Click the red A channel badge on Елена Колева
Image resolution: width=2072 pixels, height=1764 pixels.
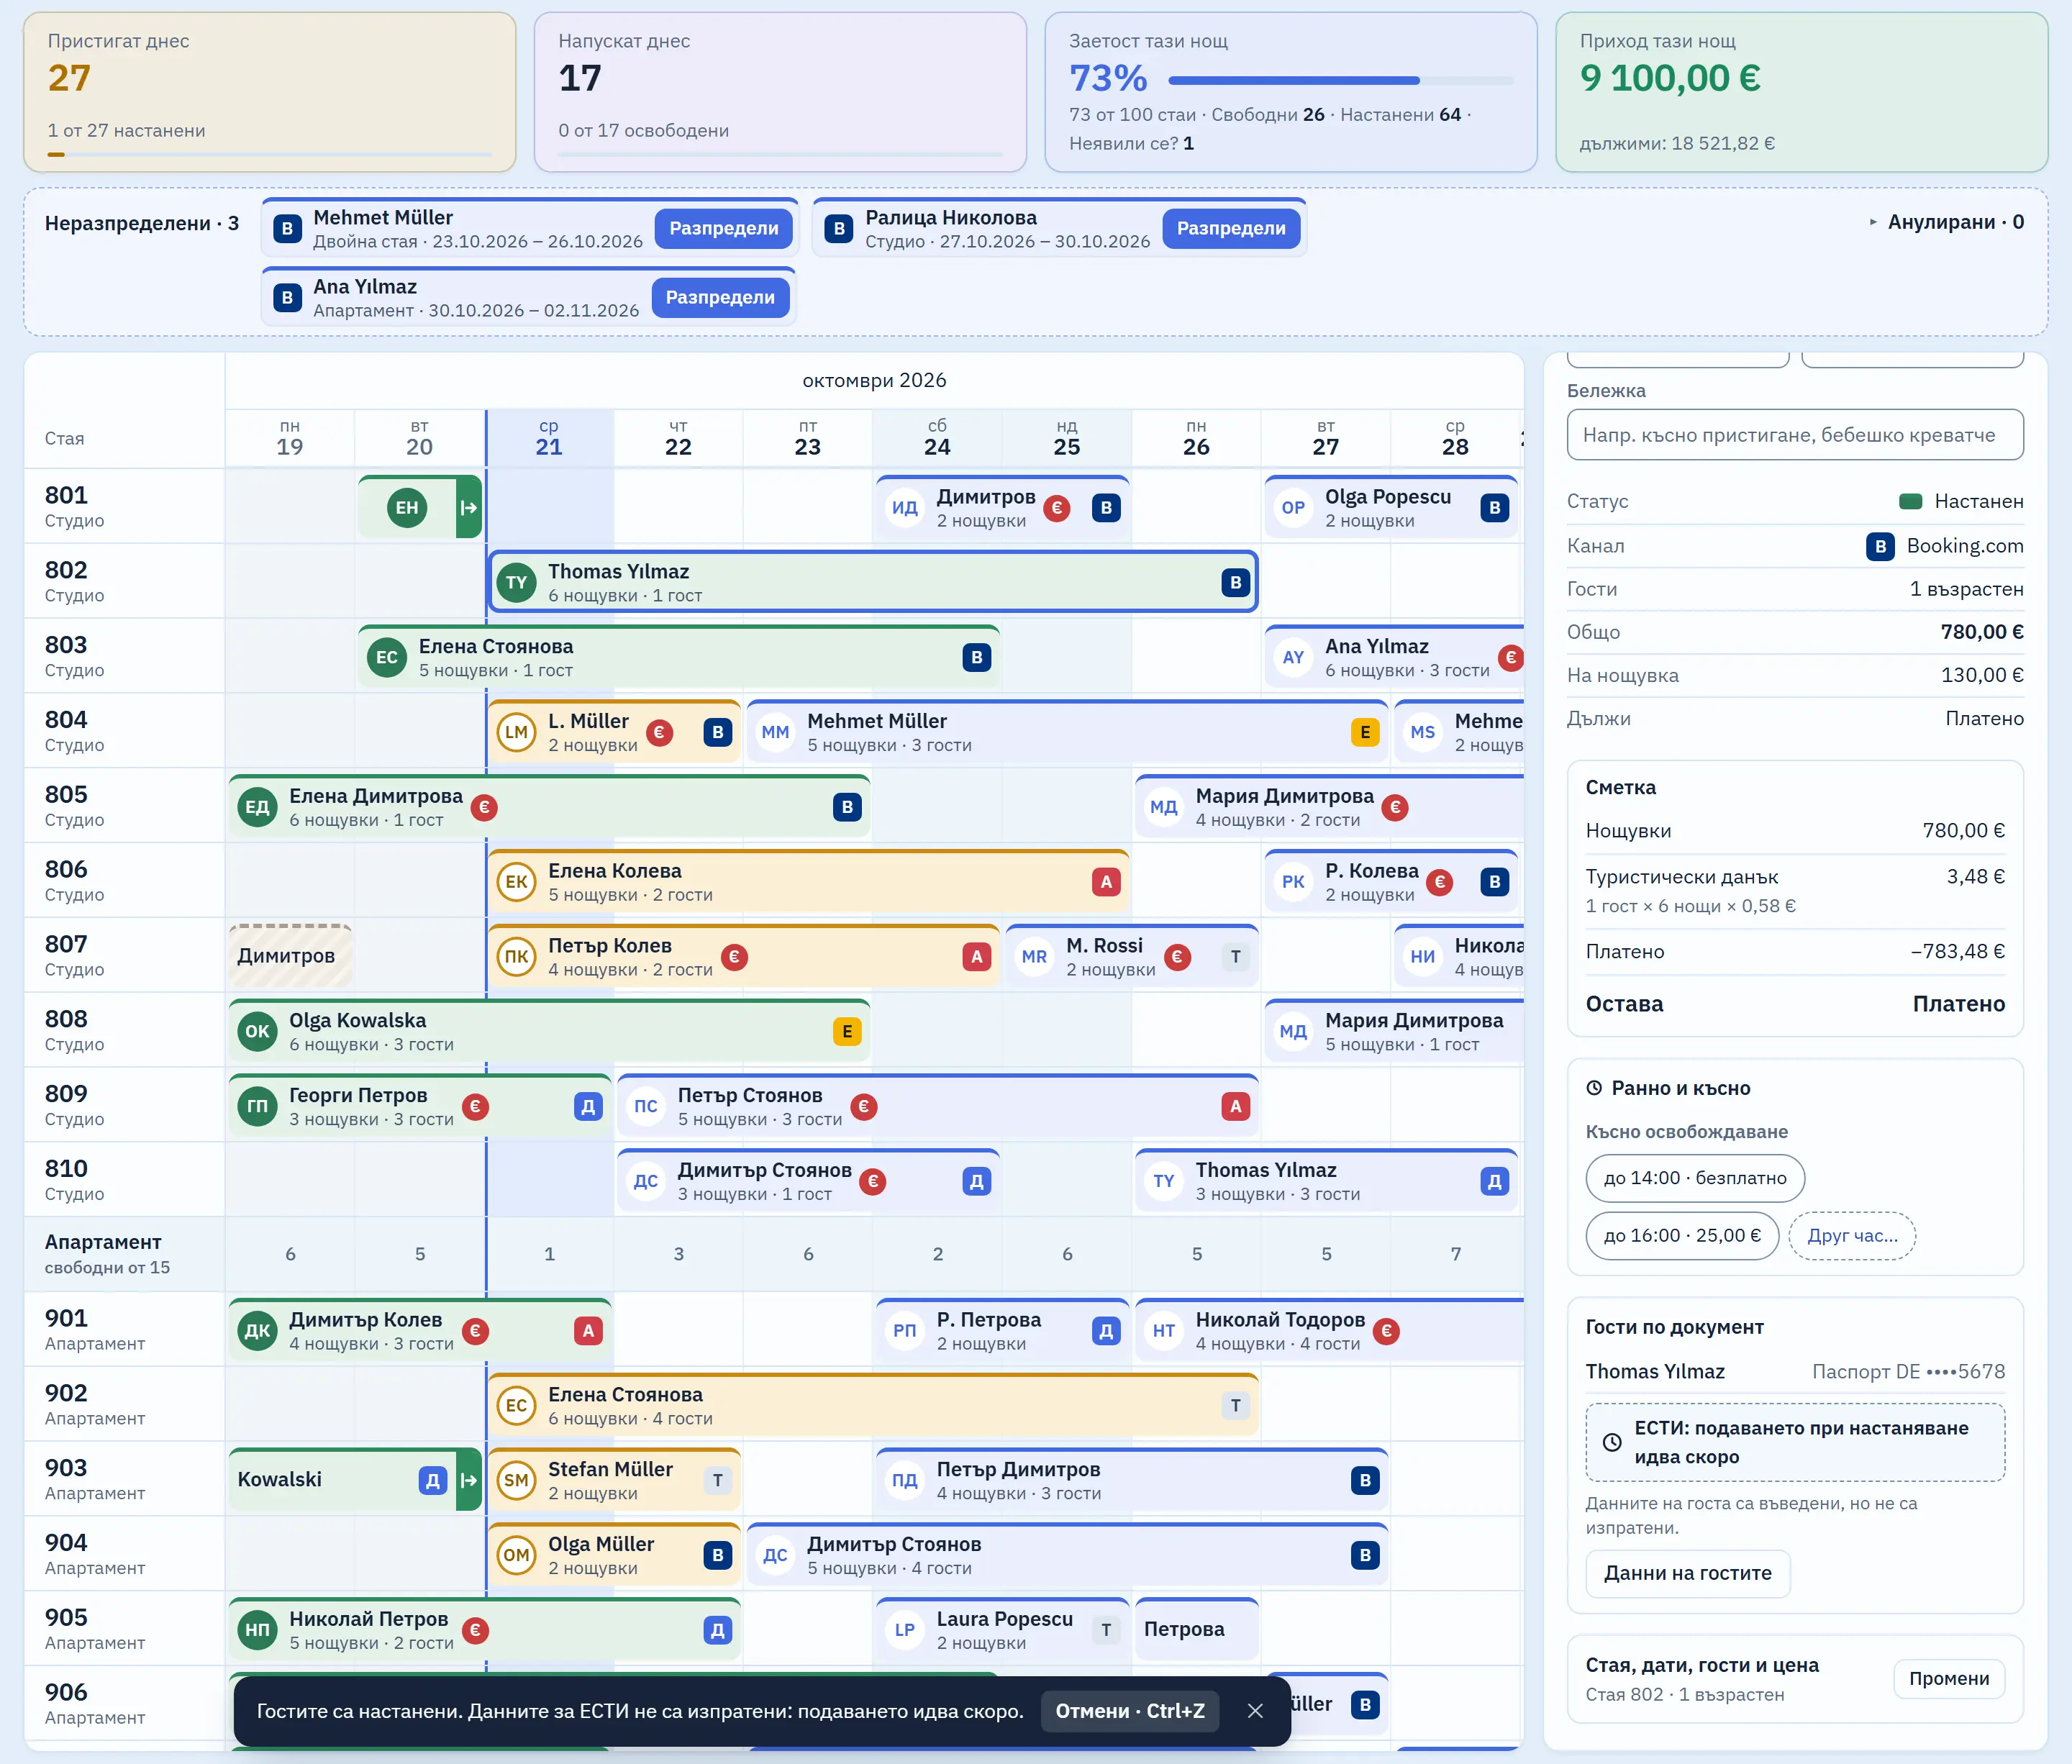point(1105,882)
